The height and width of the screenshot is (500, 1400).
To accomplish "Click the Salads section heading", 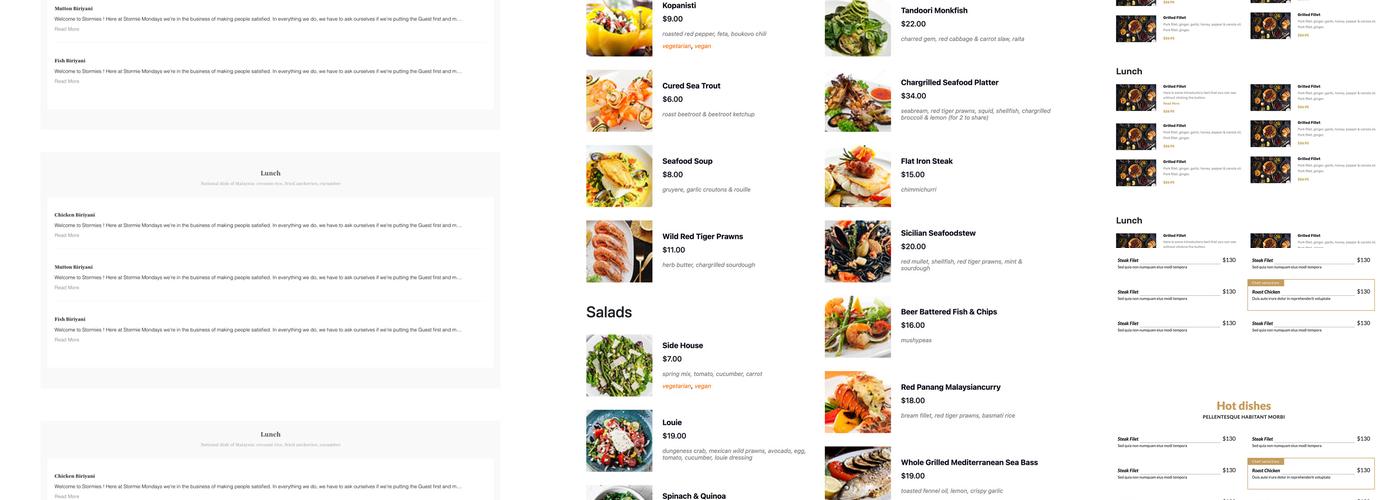I will (x=609, y=312).
